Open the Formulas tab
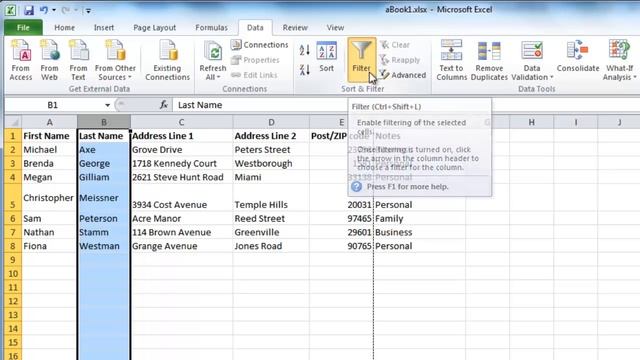Image resolution: width=640 pixels, height=360 pixels. (211, 28)
